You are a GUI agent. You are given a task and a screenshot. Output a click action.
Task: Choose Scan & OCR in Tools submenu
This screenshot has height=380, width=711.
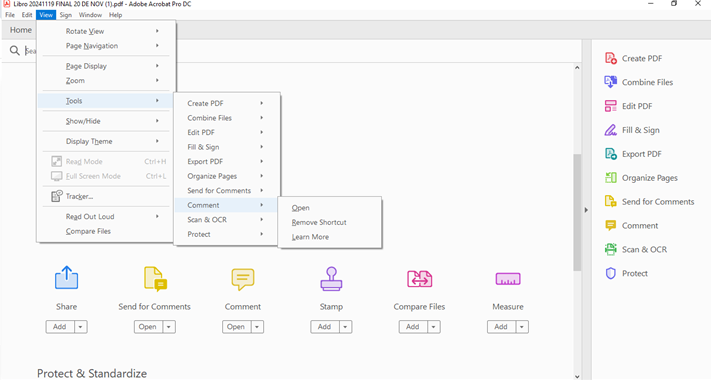pos(227,219)
